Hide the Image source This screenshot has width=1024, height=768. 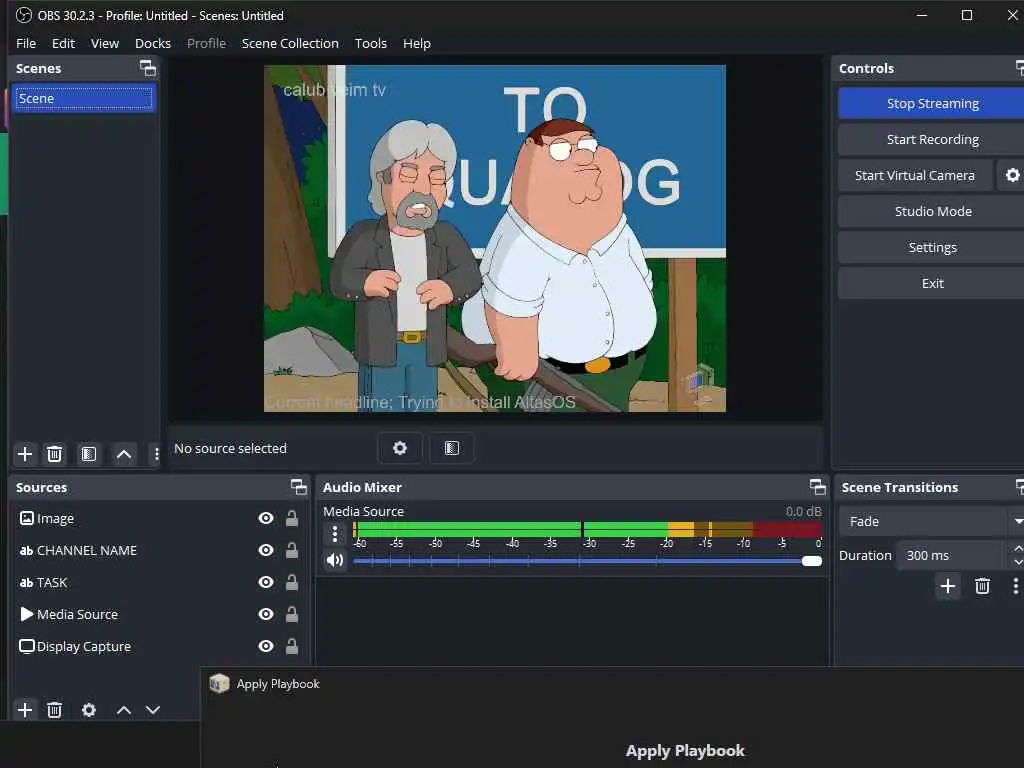(266, 519)
